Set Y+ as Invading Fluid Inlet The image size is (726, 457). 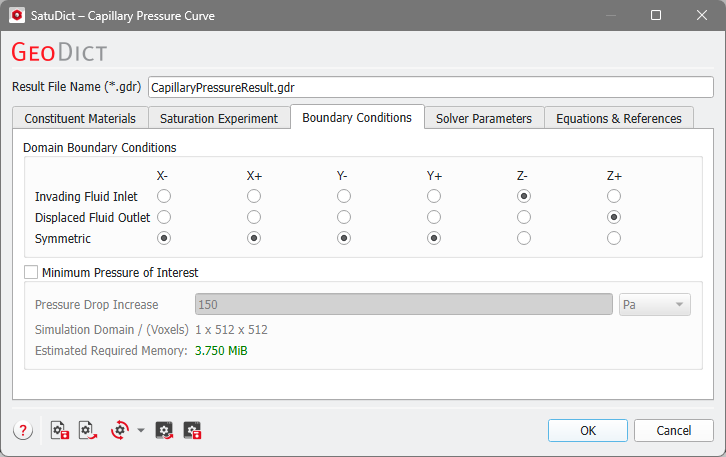click(434, 196)
